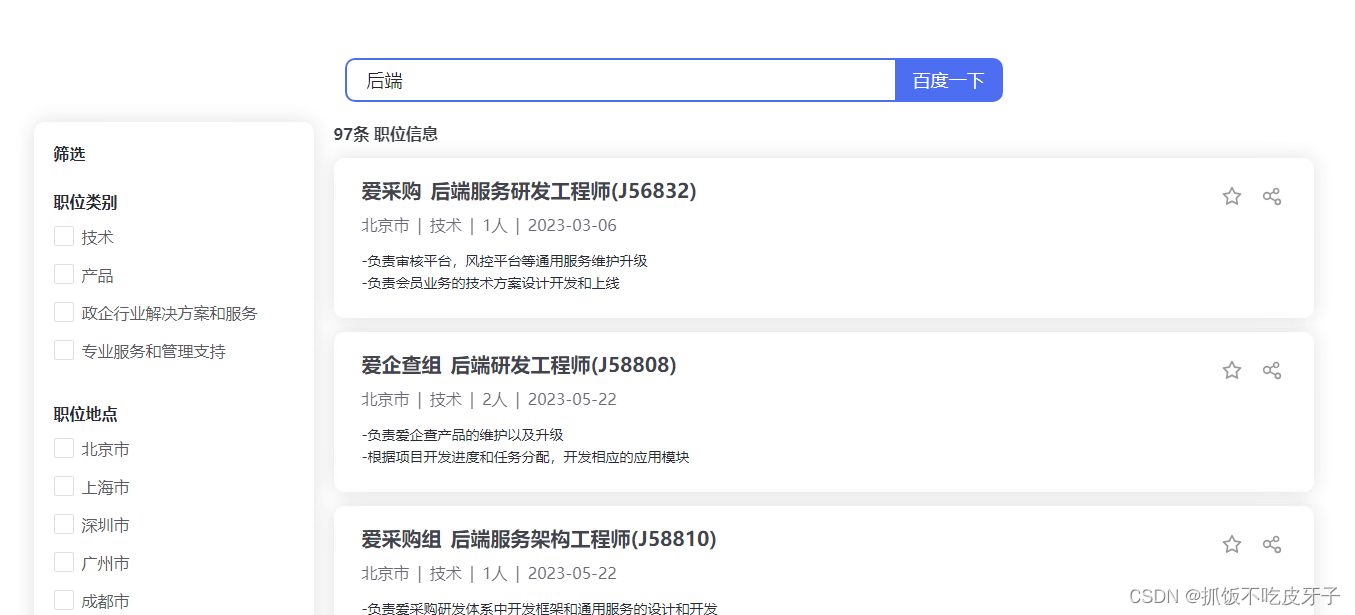This screenshot has height=615, width=1355.
Task: Click the 2人 headcount in J58808 card
Action: click(495, 399)
